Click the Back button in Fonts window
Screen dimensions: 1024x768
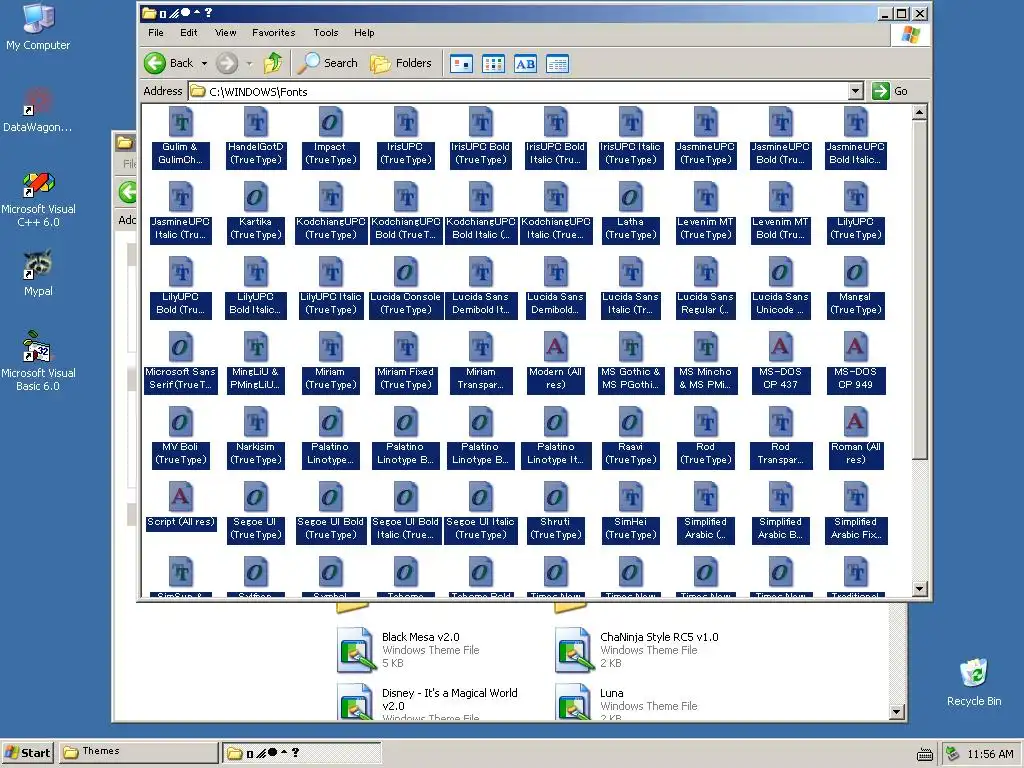pos(169,63)
